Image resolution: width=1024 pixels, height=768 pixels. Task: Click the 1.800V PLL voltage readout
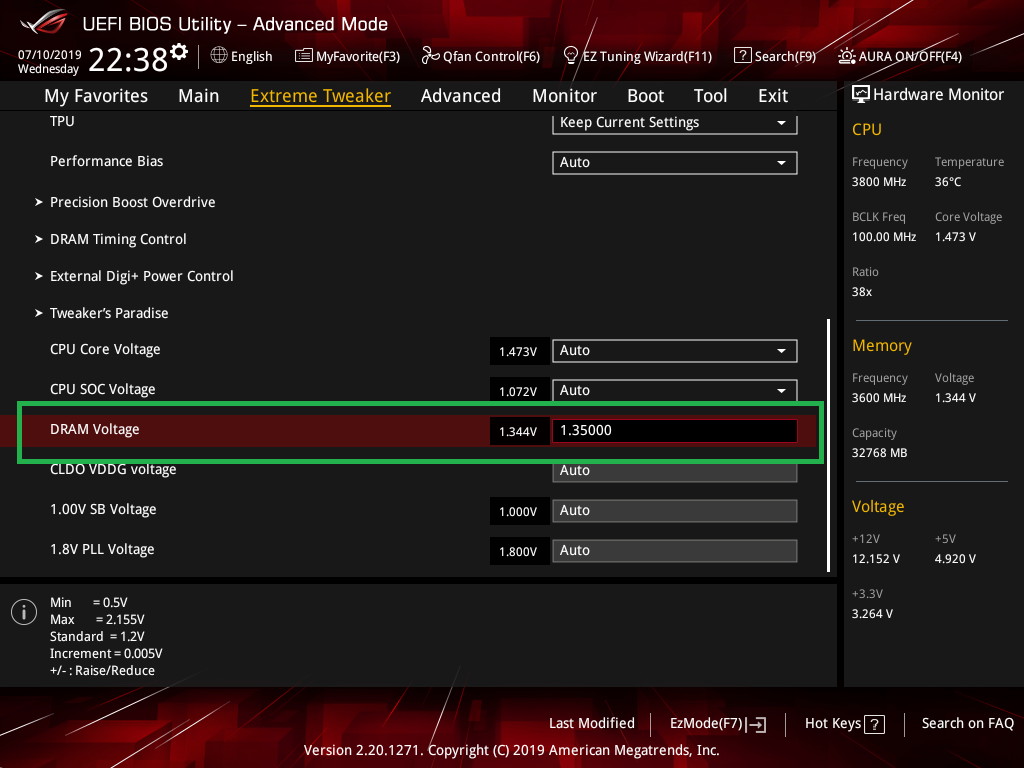coord(519,551)
